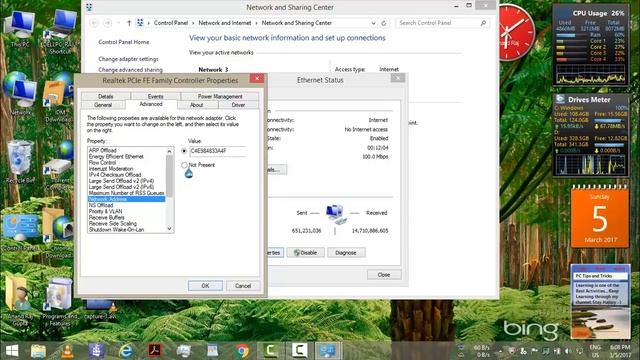Open address bar history dropdown
640x360 pixels.
click(373, 23)
